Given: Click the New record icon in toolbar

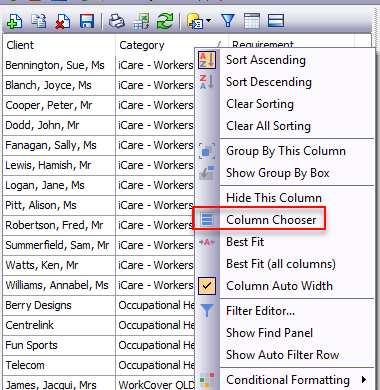Looking at the screenshot, I should point(15,21).
